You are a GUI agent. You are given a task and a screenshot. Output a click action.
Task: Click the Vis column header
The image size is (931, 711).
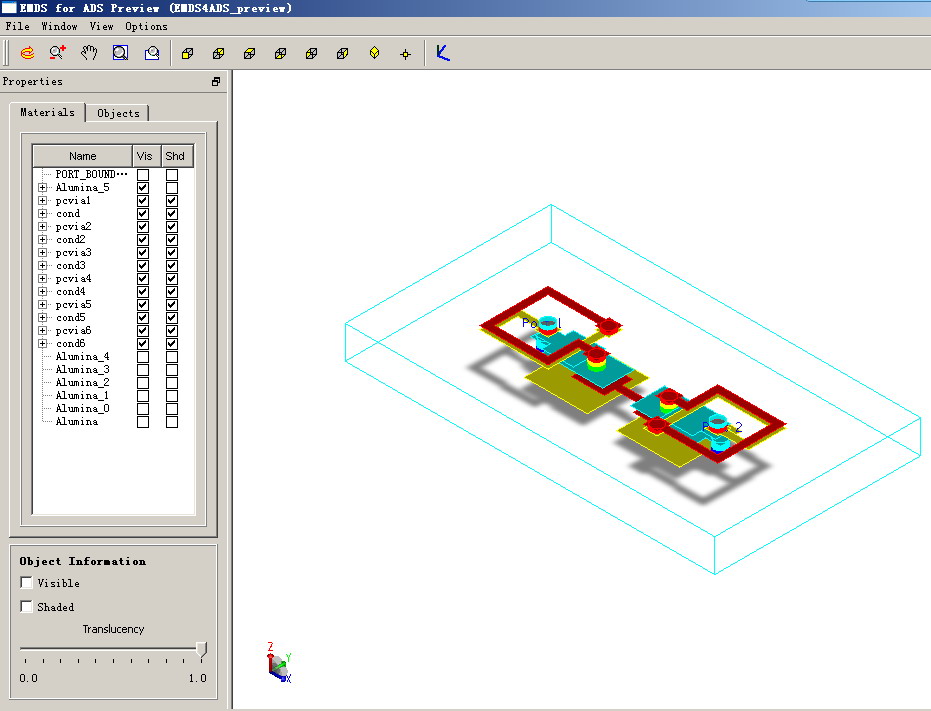coord(144,156)
